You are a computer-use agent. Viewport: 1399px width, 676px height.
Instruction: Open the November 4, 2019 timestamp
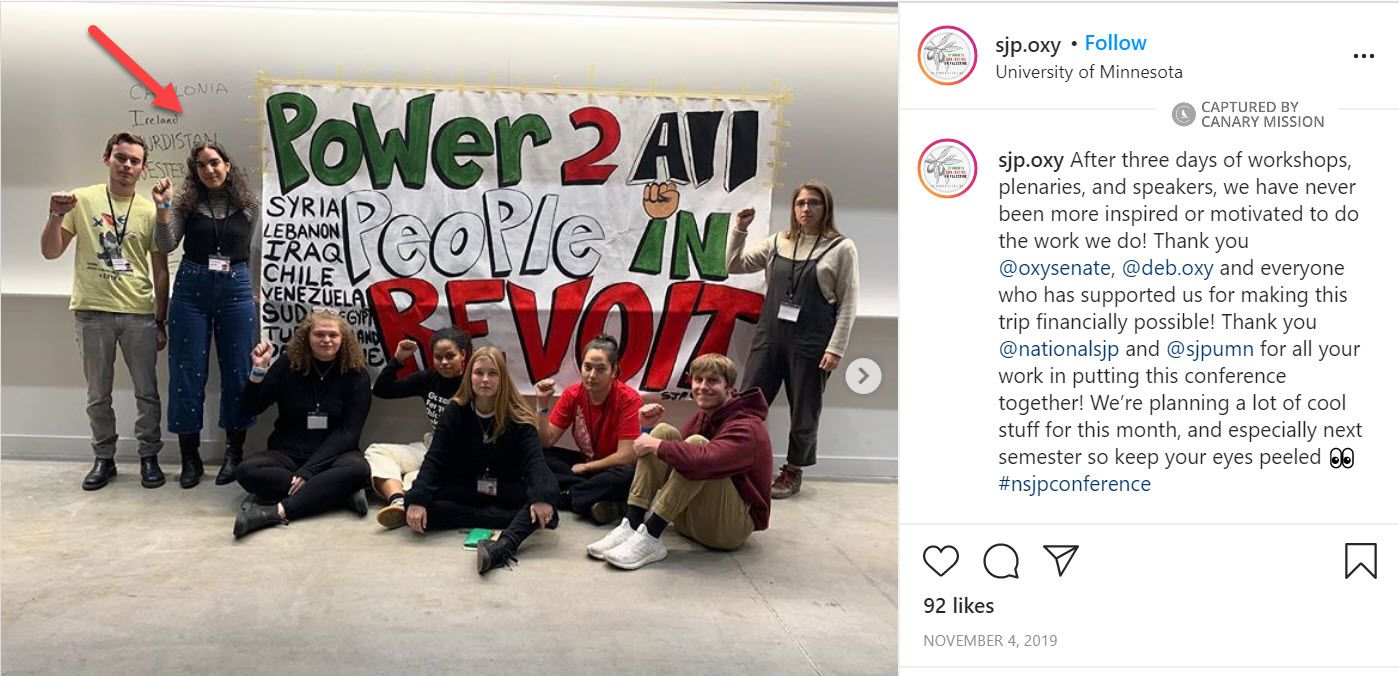(990, 640)
